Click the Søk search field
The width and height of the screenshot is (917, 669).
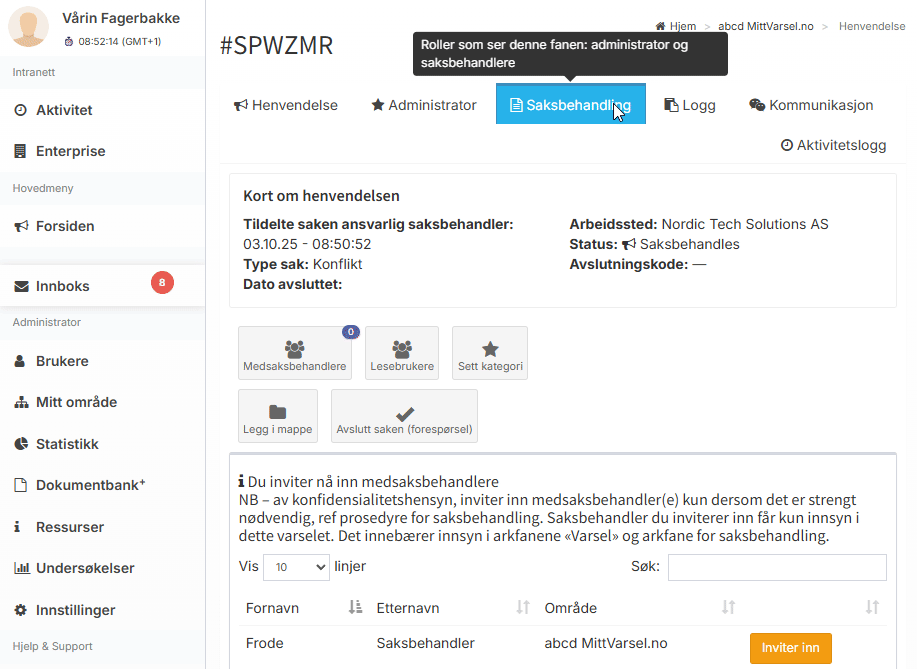776,567
